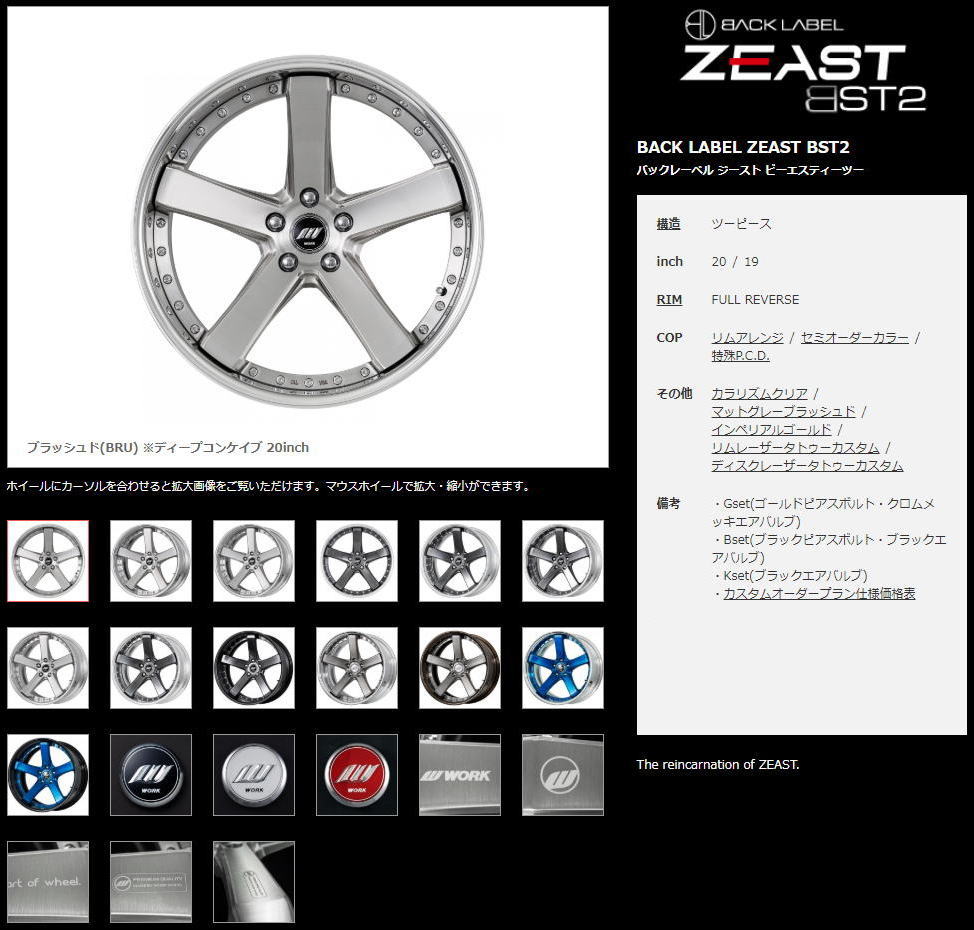Open the セミオーダーカラー link
The height and width of the screenshot is (930, 974).
tap(852, 337)
